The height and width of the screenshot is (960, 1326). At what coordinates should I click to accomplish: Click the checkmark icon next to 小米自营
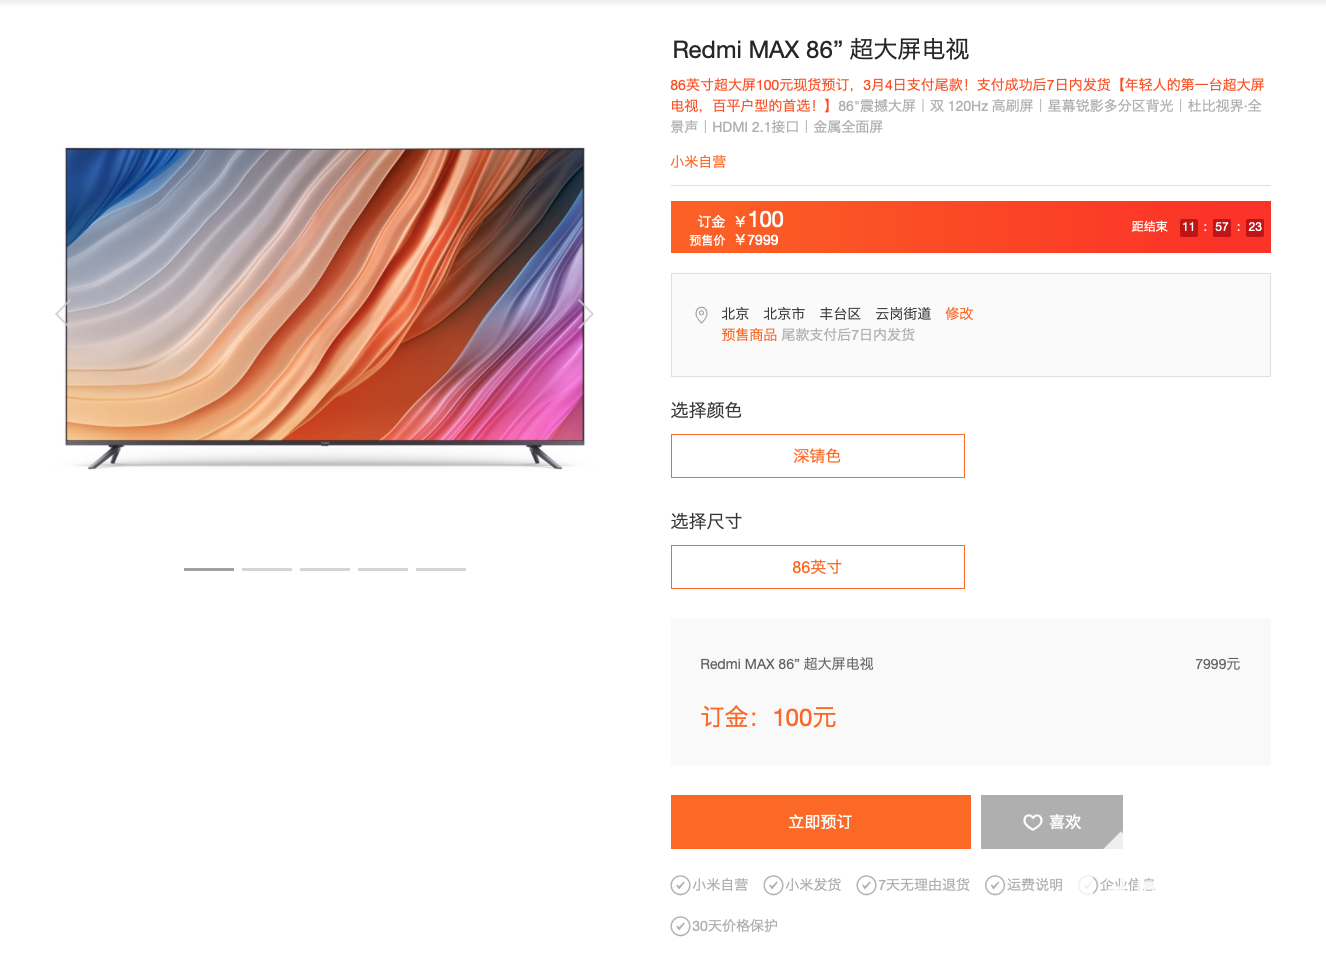[680, 885]
